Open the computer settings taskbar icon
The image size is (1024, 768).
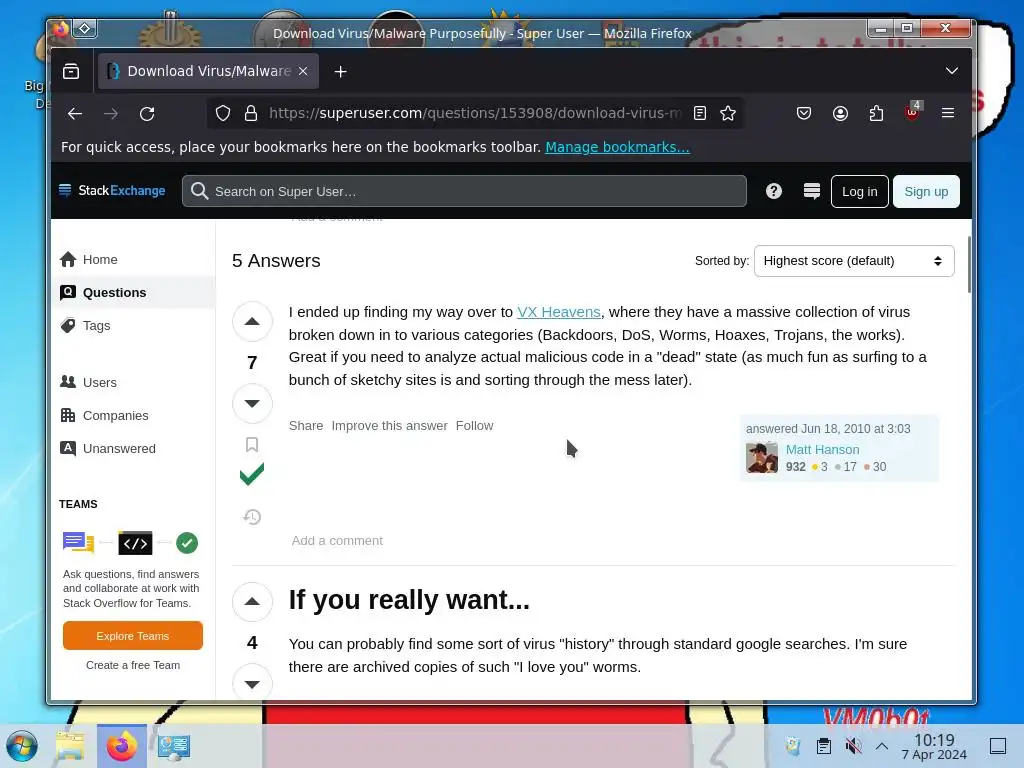tap(174, 746)
